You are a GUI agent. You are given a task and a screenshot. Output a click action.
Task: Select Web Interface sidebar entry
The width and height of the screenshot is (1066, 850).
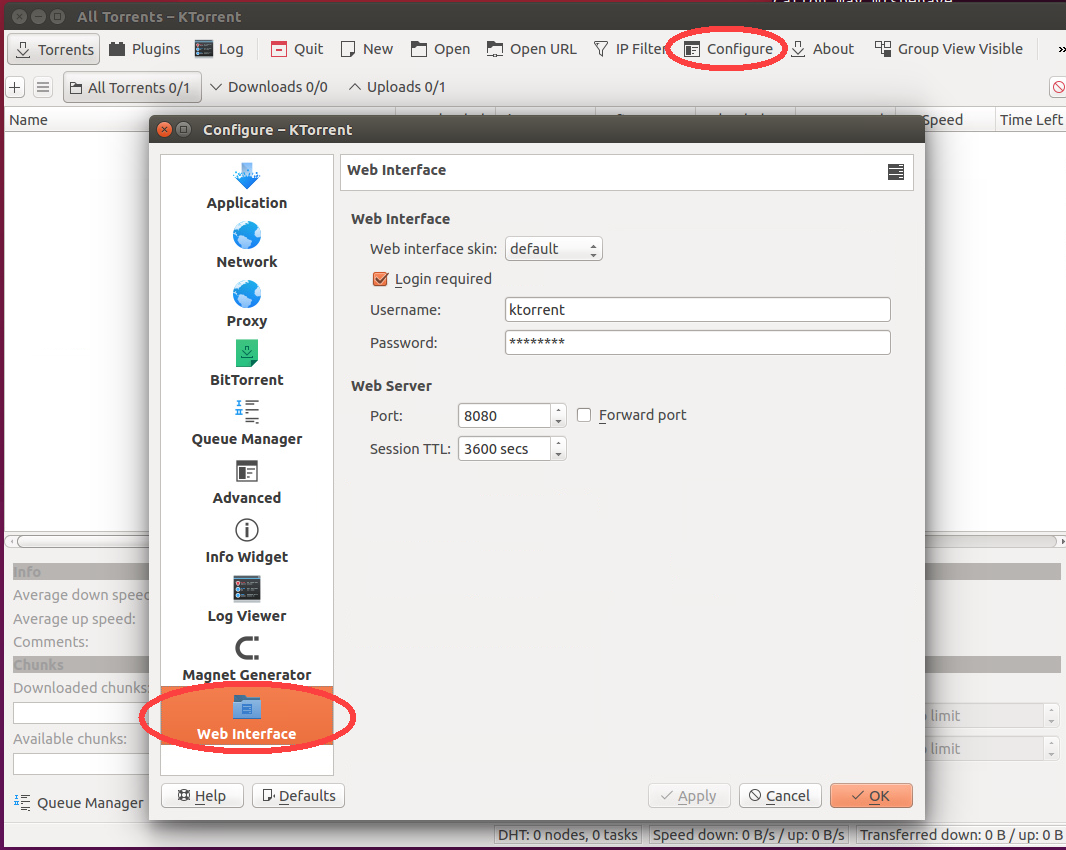point(246,716)
